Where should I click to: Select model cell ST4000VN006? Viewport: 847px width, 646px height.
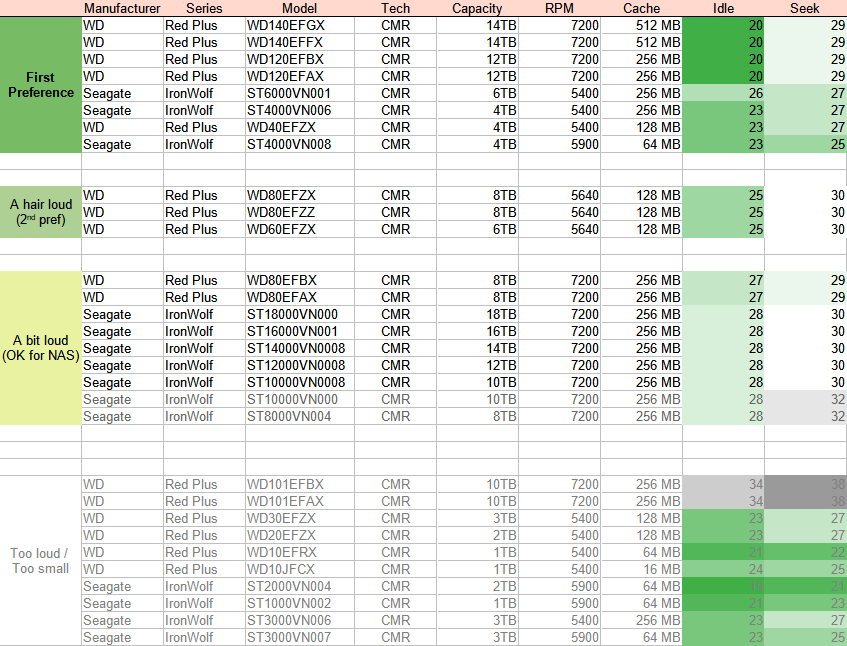point(300,110)
